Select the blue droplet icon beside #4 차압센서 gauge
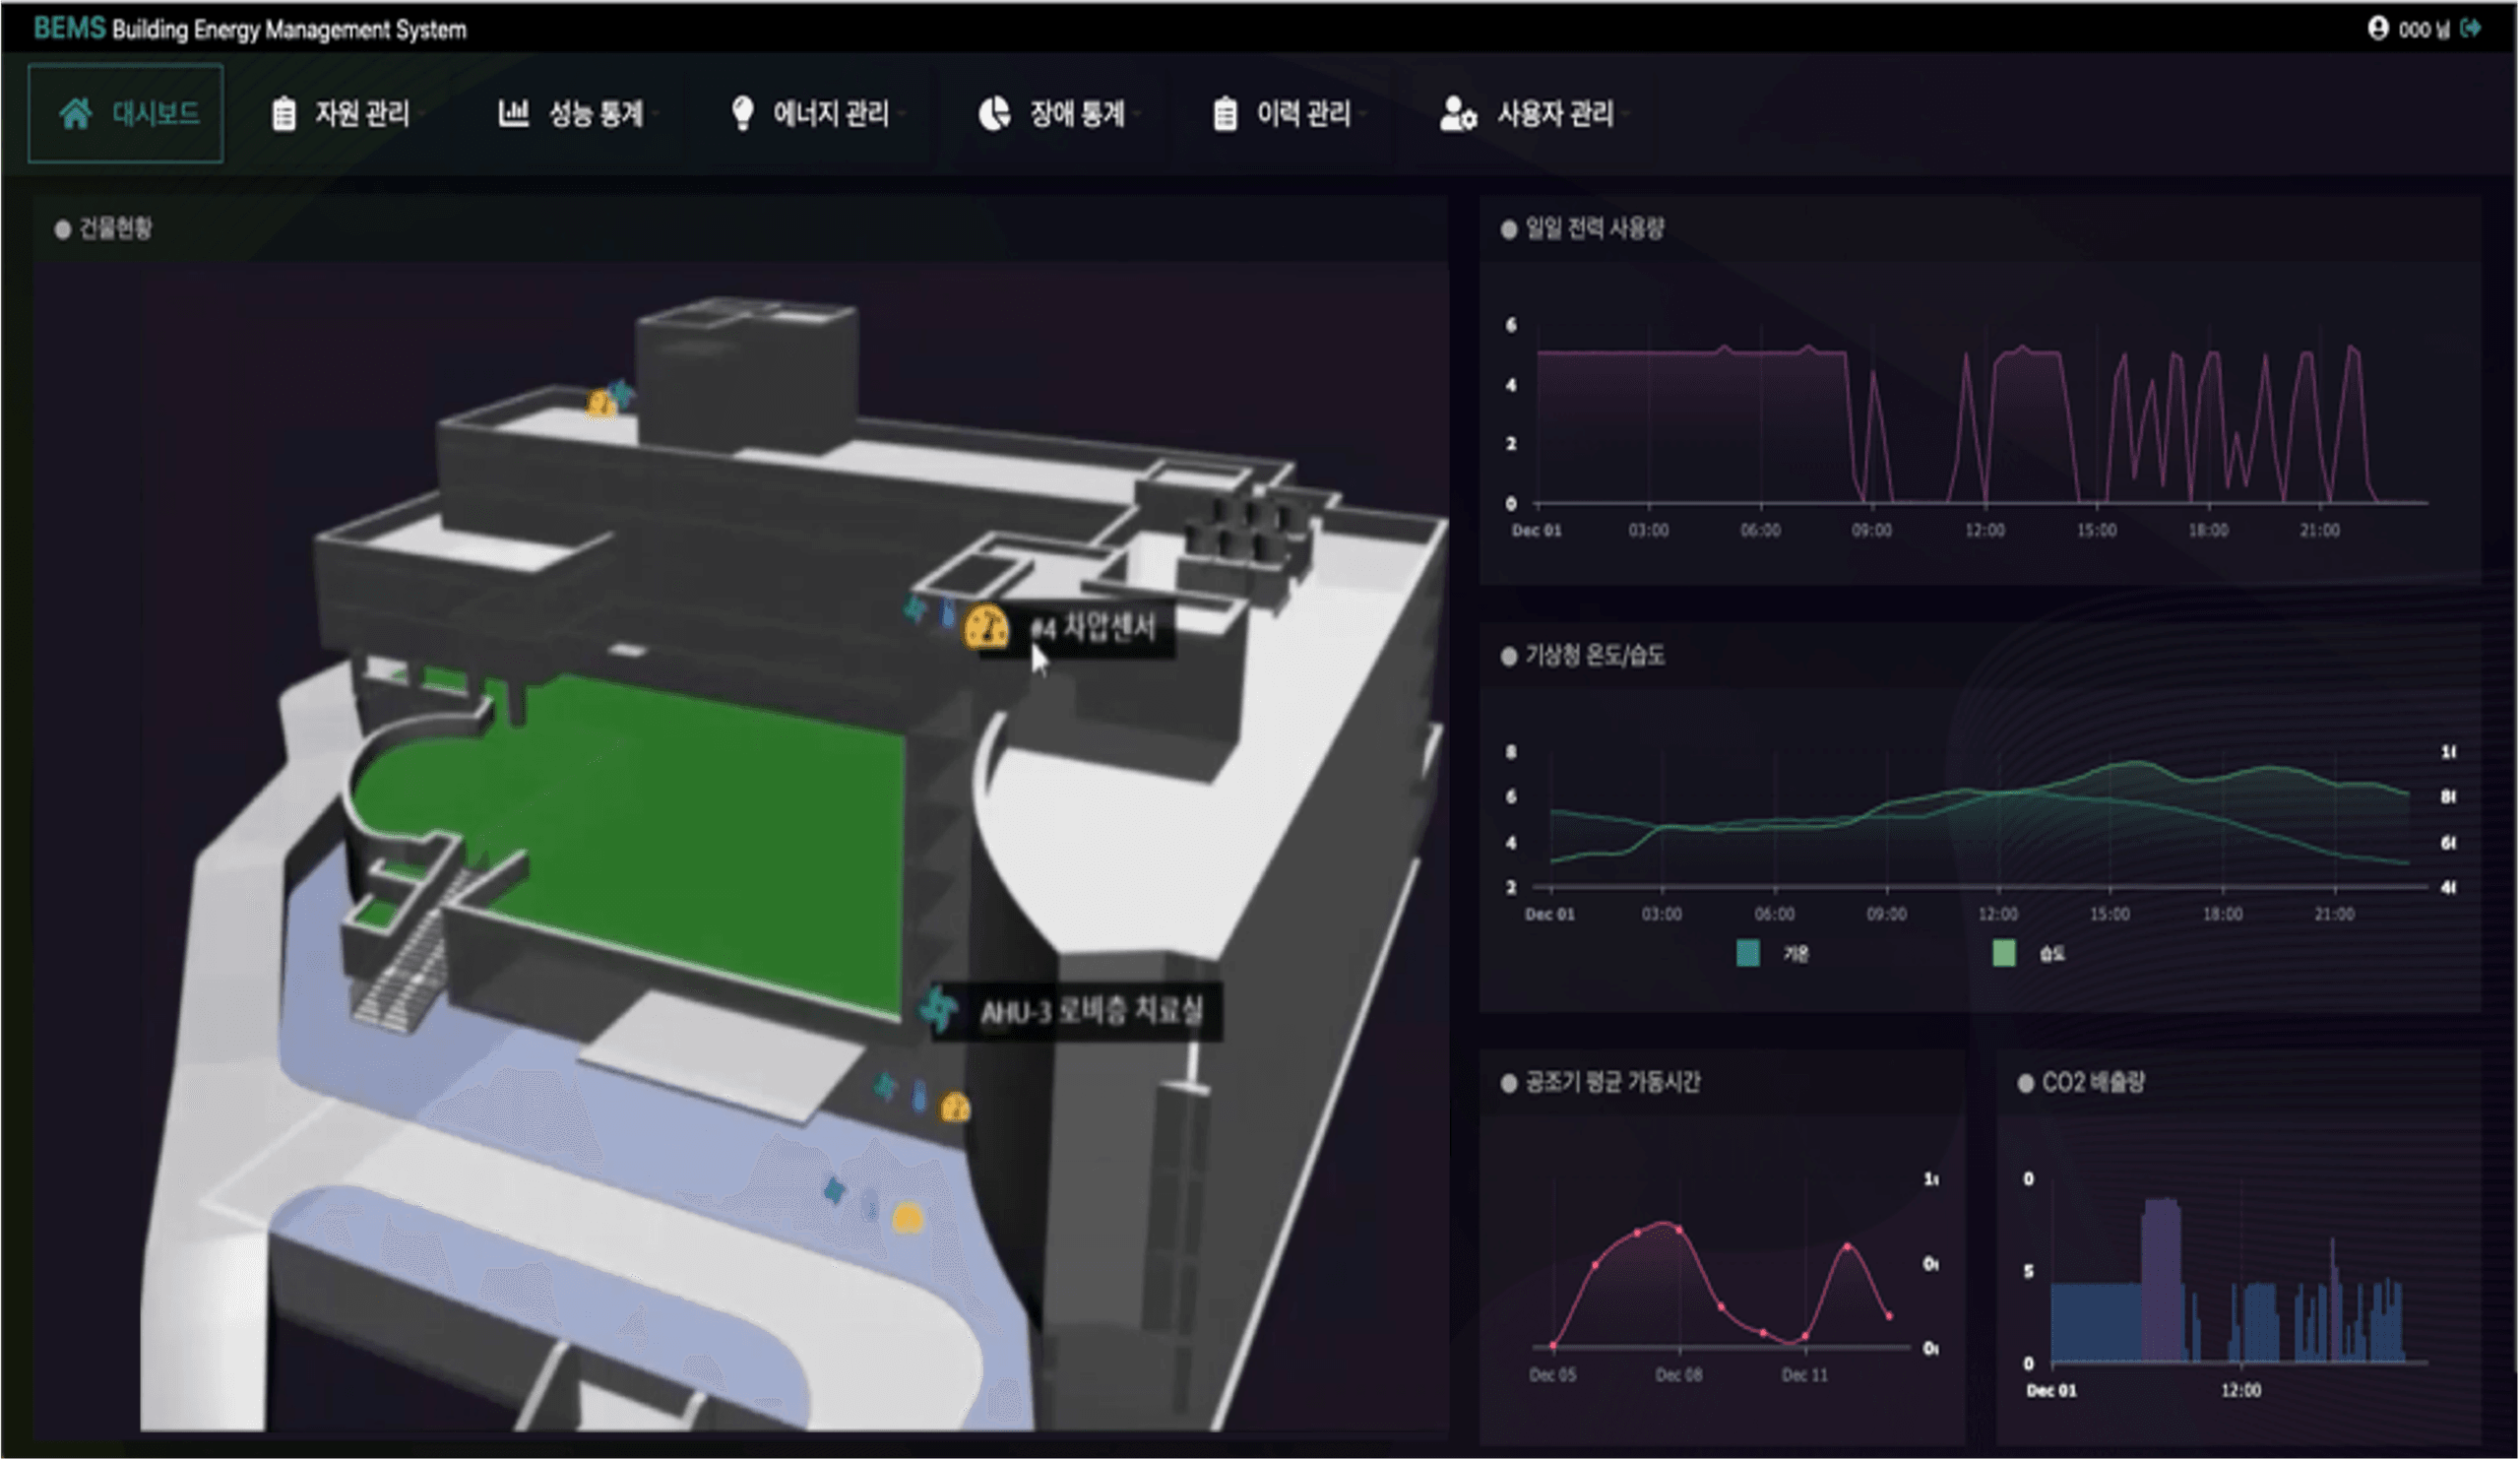 [947, 612]
